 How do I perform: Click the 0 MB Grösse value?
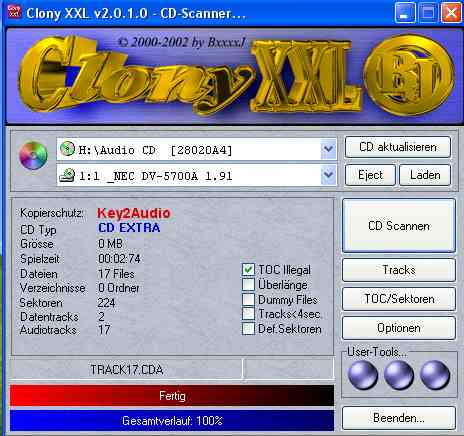(x=110, y=244)
